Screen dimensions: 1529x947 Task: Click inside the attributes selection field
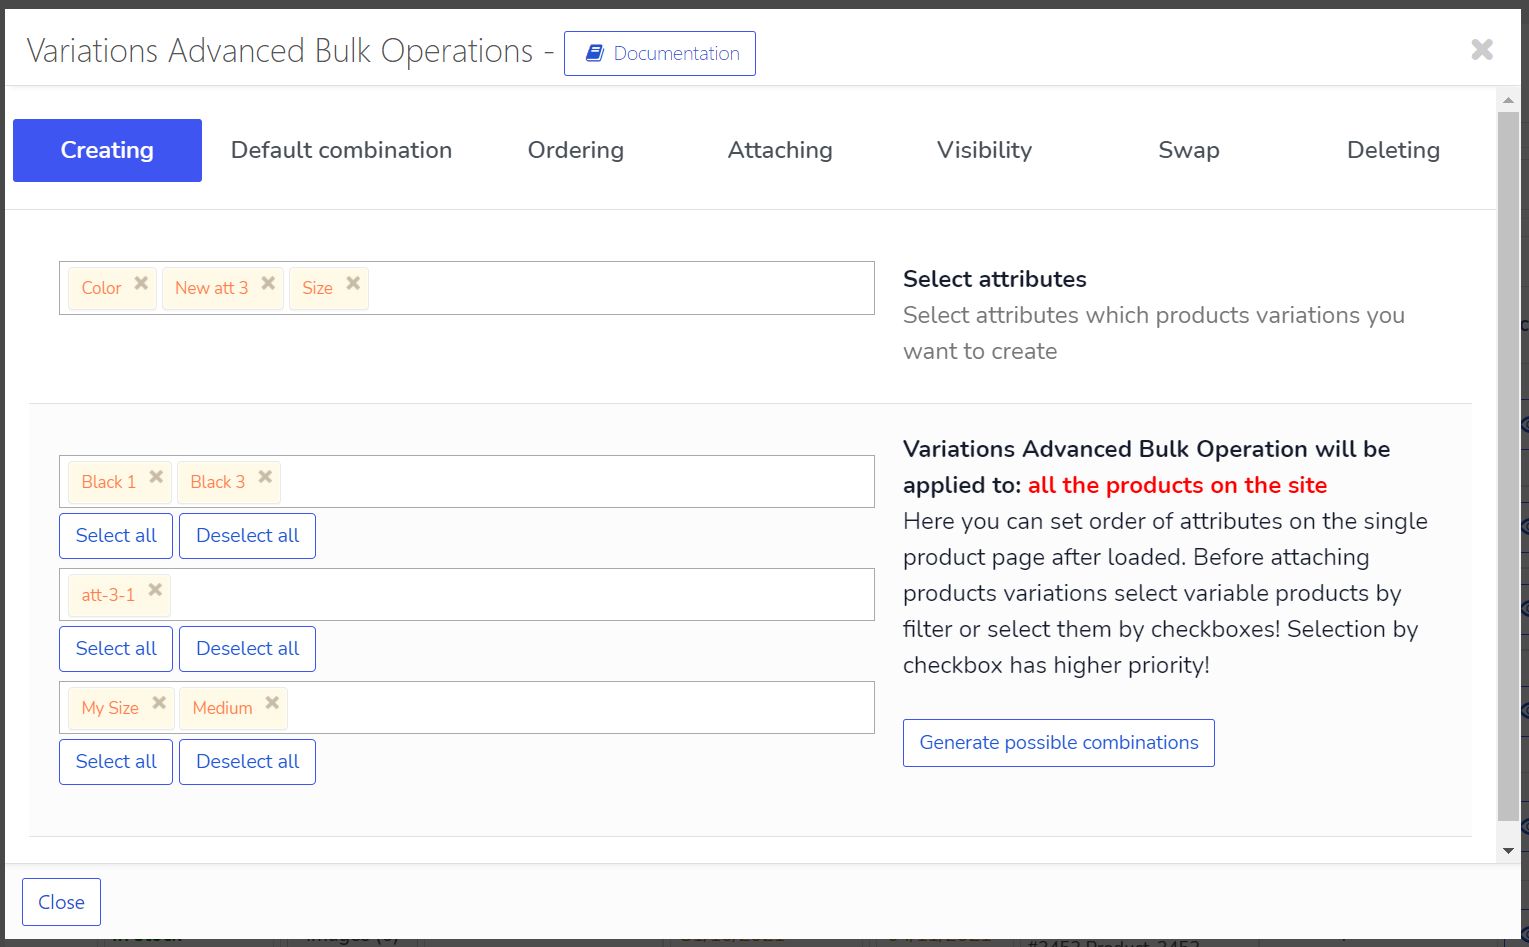(x=620, y=288)
